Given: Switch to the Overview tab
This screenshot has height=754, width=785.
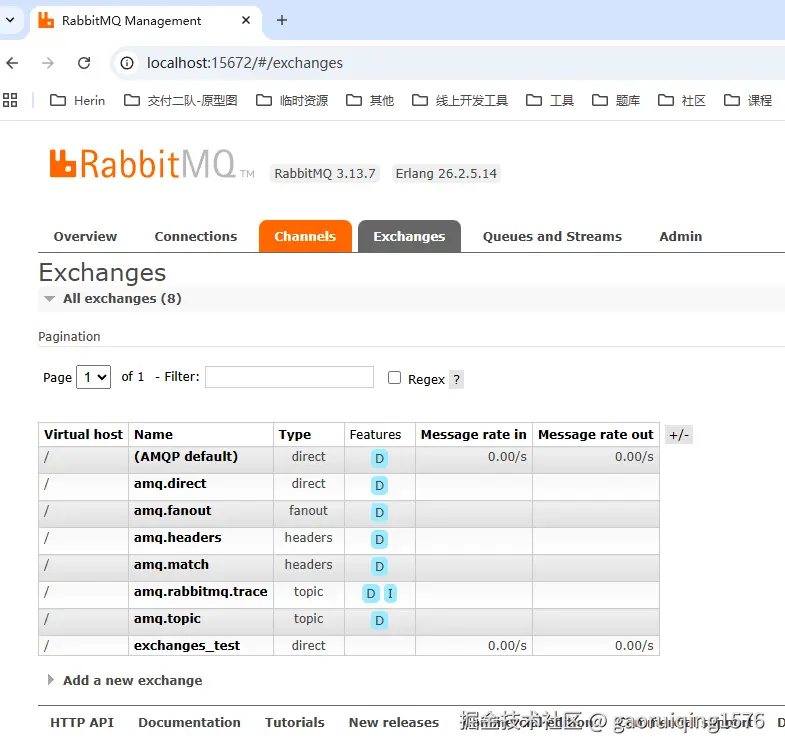Looking at the screenshot, I should pos(85,236).
